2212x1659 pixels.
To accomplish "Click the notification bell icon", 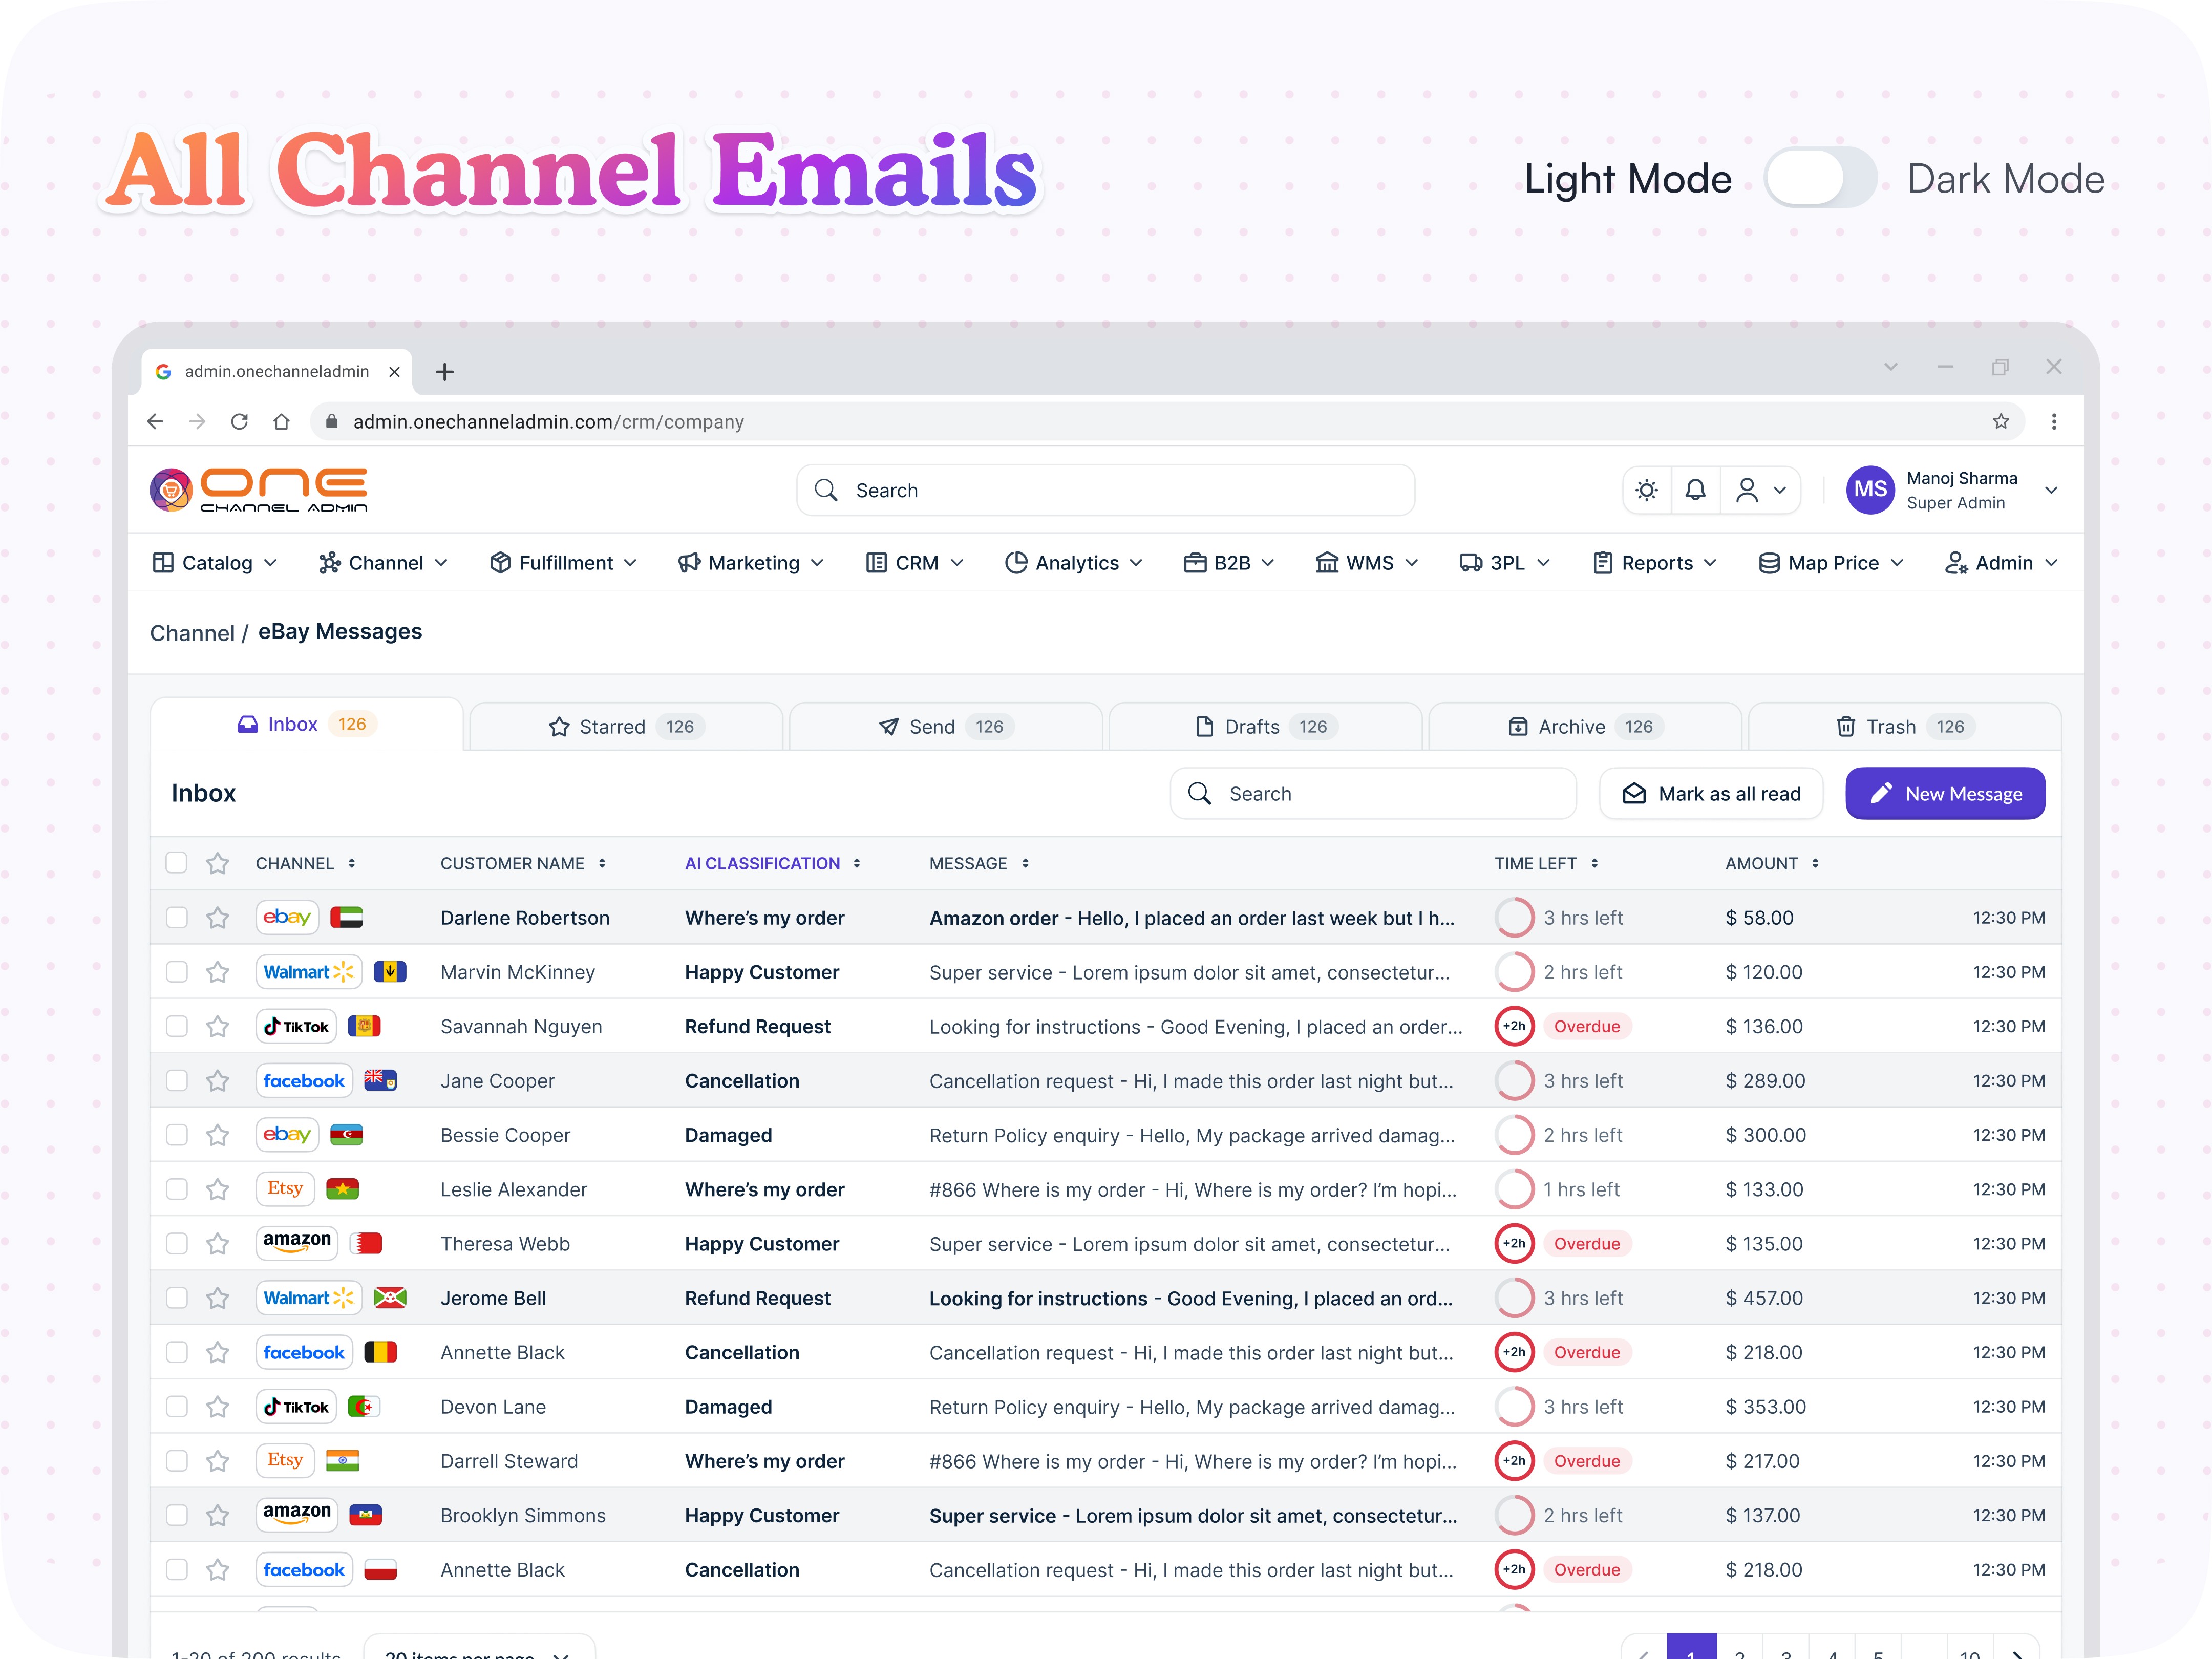I will click(1695, 490).
